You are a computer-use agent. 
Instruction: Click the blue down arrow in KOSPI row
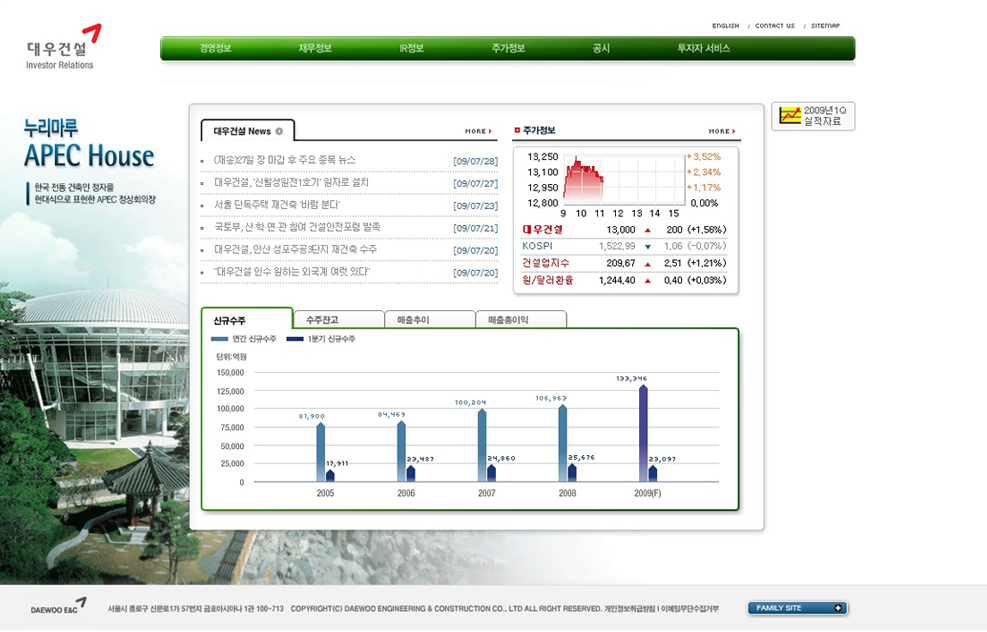point(647,246)
